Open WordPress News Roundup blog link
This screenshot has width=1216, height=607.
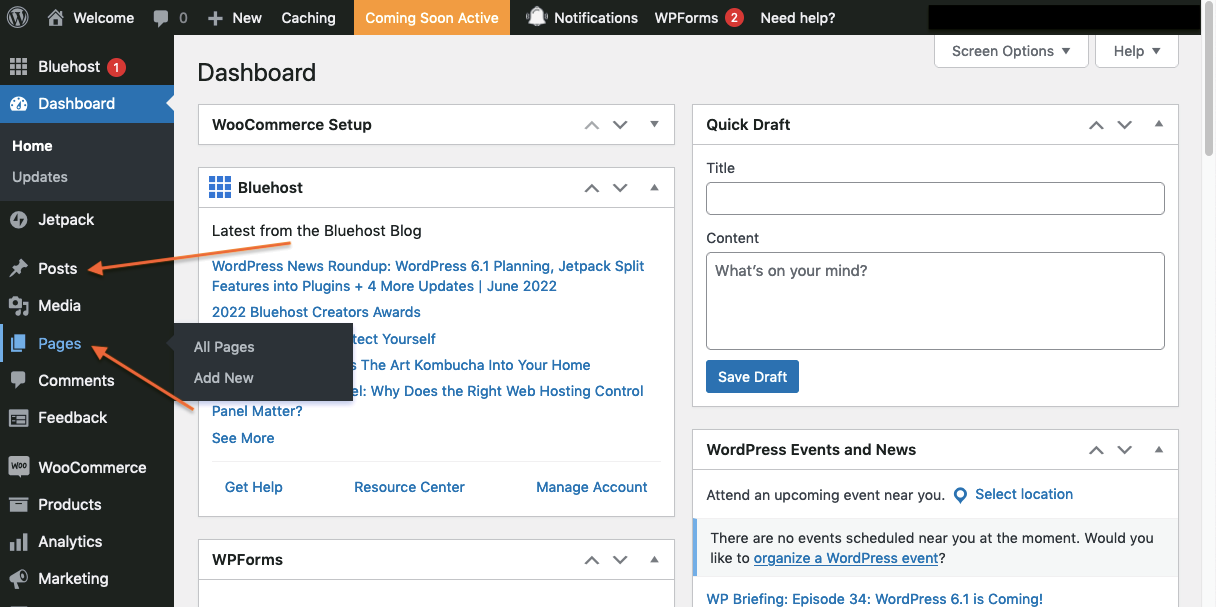[x=428, y=276]
